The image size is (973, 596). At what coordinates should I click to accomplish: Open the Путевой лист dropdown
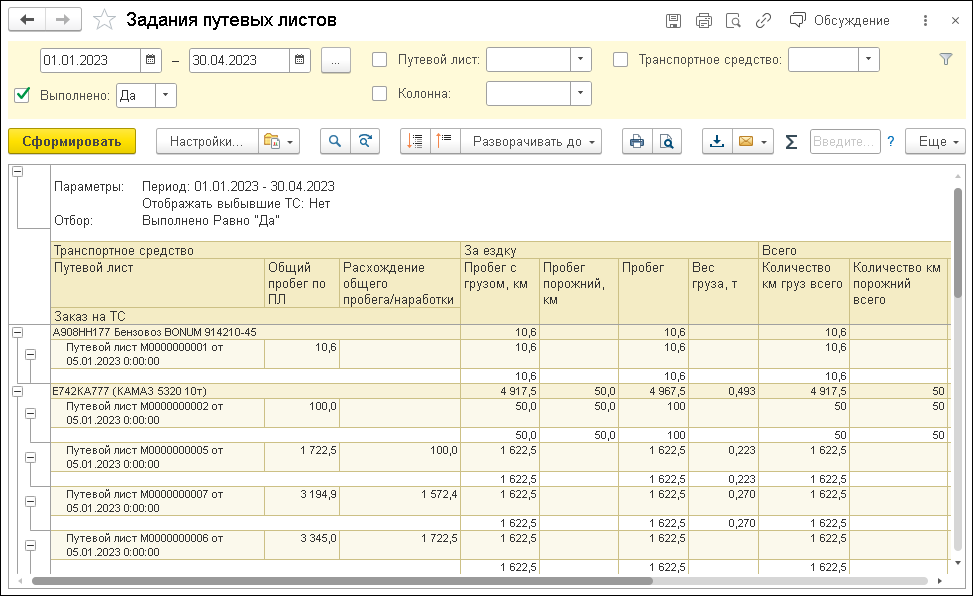pos(580,60)
